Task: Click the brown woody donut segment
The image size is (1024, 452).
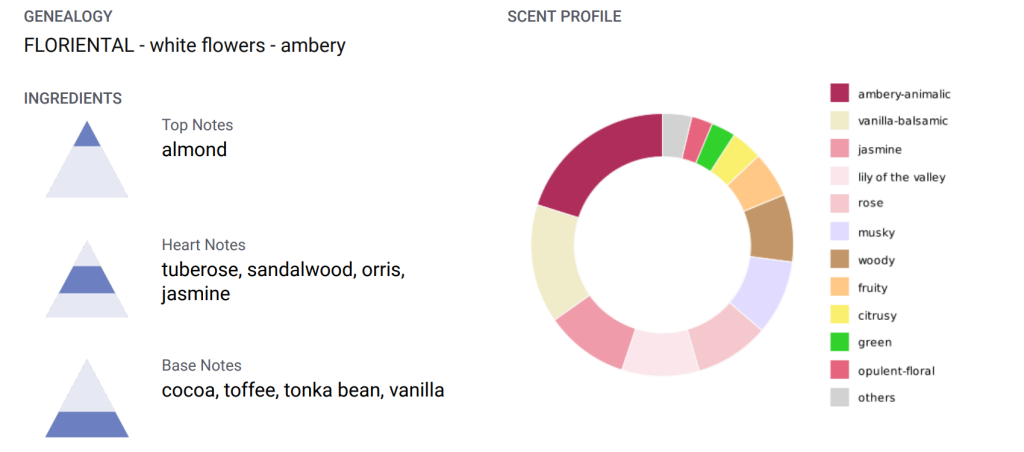Action: [x=769, y=227]
